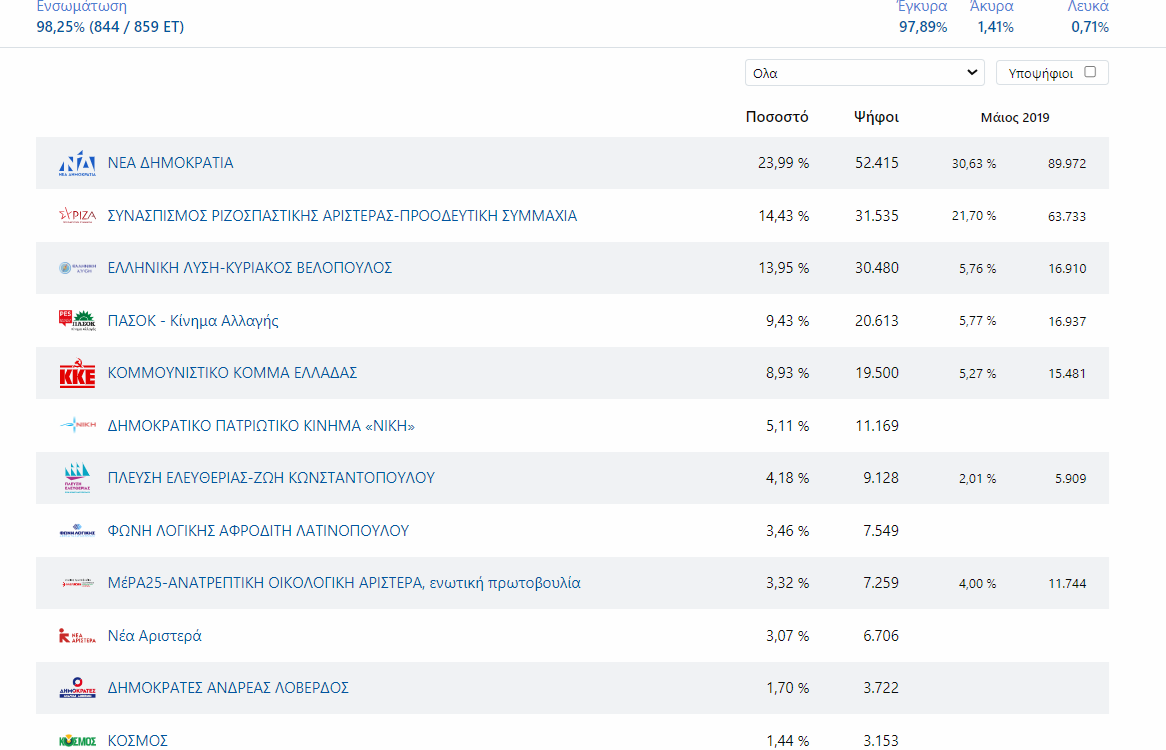This screenshot has width=1166, height=750.
Task: Click the Λευκά 0,71% statistic
Action: coord(1089,17)
